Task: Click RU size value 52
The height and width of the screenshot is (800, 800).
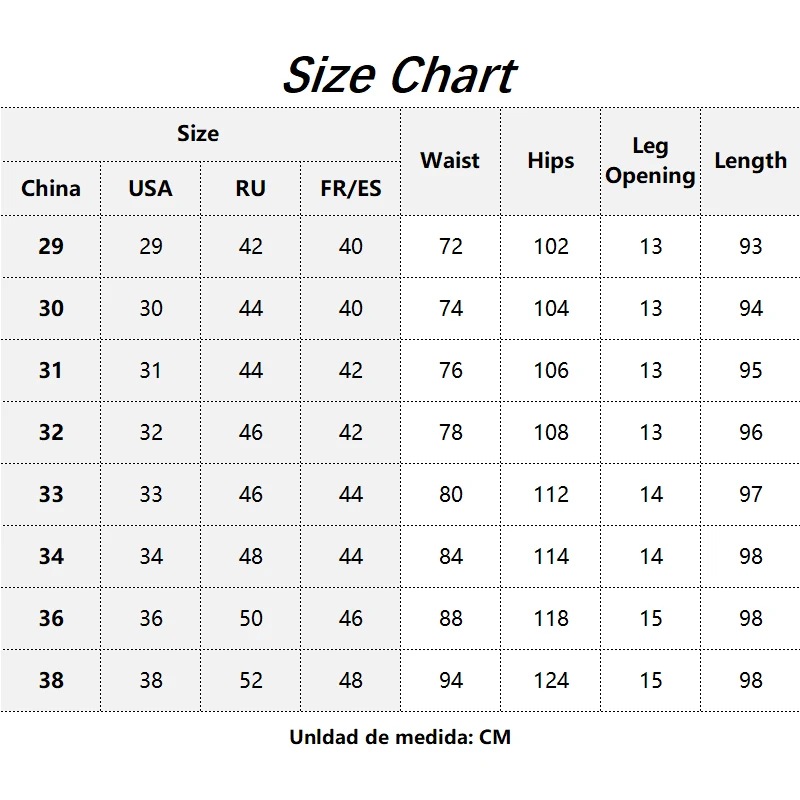Action: (x=250, y=680)
